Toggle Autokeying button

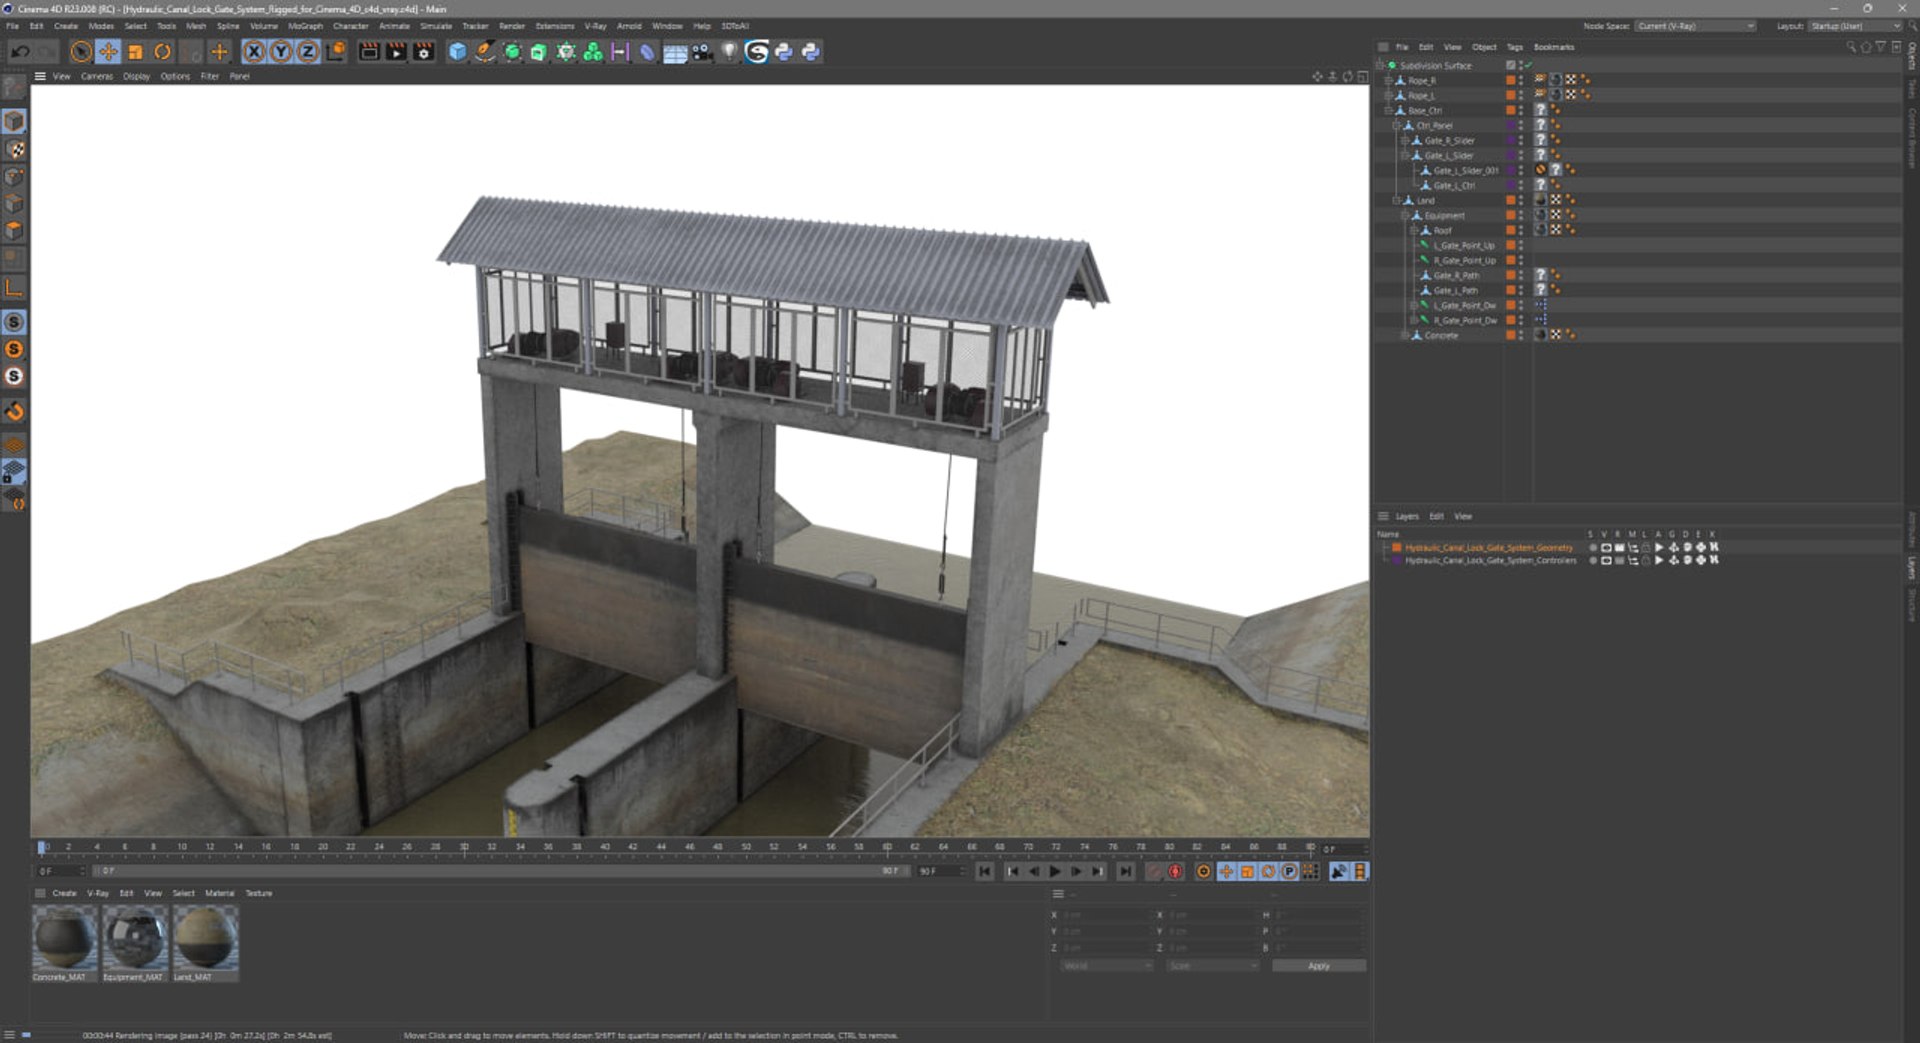point(1175,872)
